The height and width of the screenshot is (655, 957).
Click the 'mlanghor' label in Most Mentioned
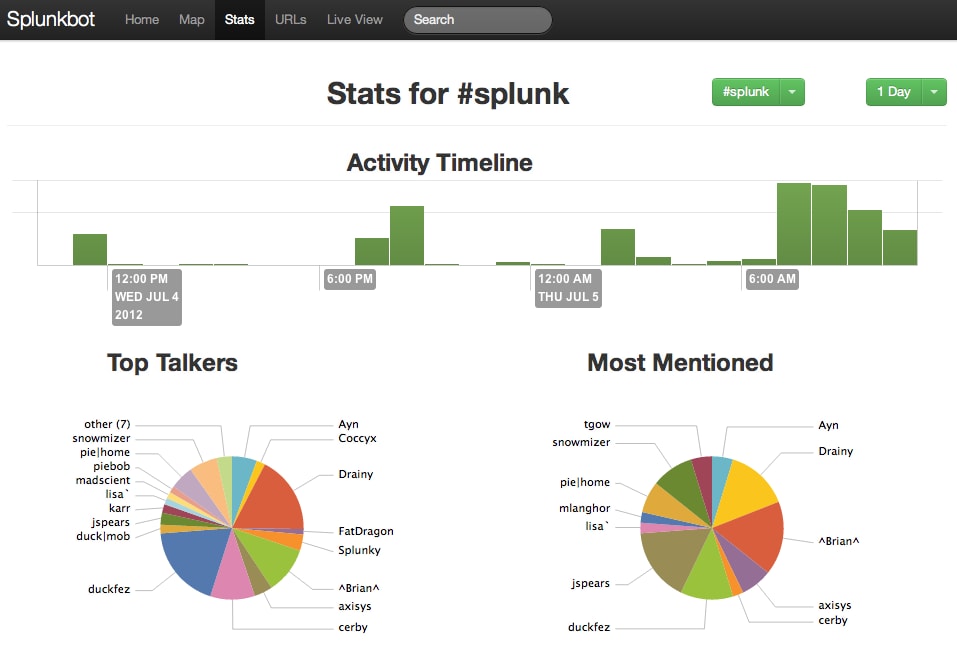[x=584, y=508]
